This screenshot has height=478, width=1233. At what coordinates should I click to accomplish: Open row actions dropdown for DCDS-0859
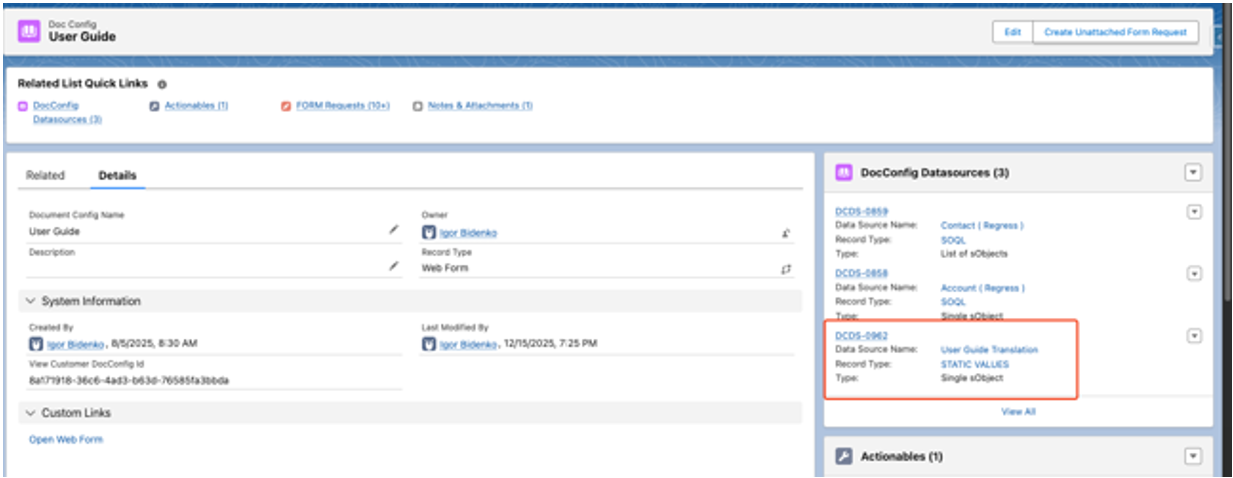click(1193, 212)
